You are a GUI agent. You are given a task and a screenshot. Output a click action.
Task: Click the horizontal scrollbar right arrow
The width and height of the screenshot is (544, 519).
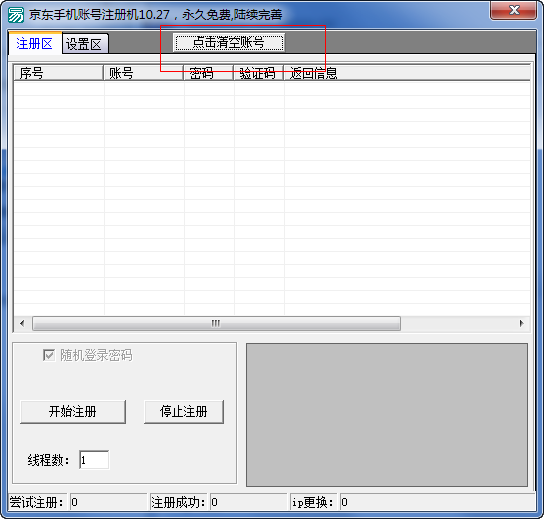(x=521, y=323)
